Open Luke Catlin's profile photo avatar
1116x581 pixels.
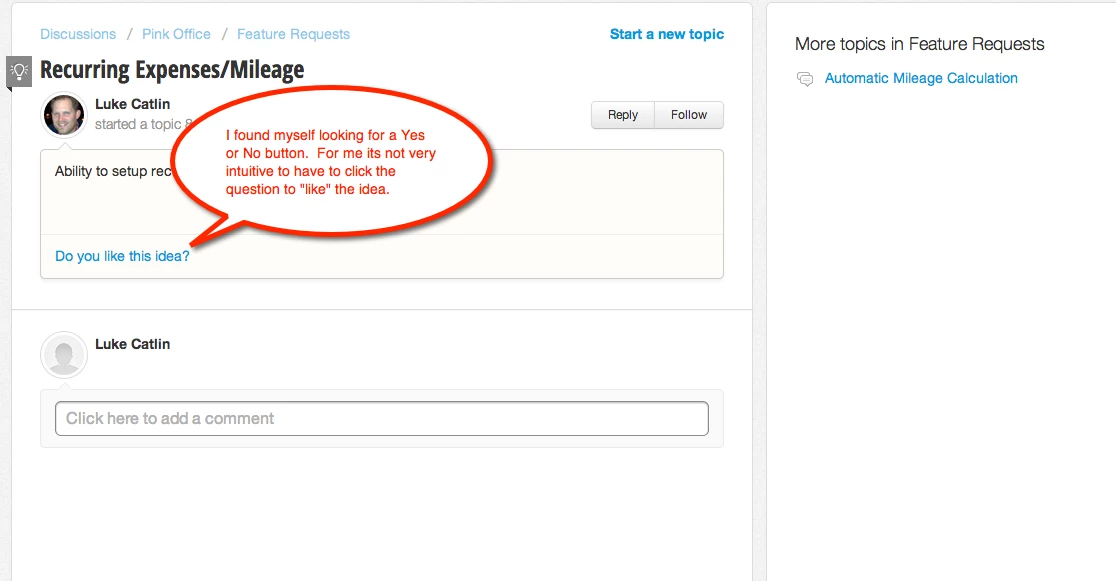point(64,115)
